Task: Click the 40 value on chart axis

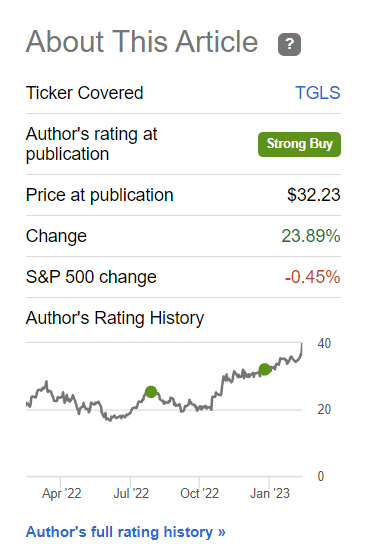Action: pos(324,343)
